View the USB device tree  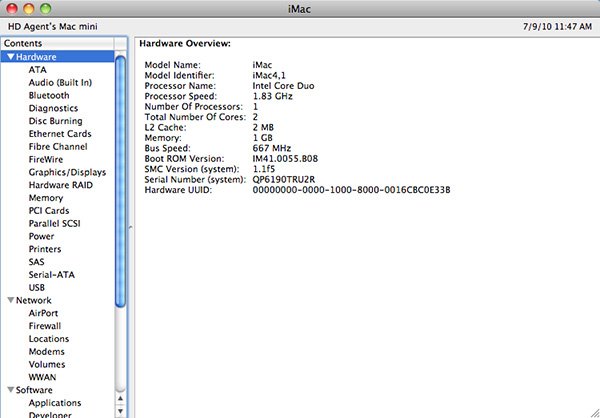38,287
